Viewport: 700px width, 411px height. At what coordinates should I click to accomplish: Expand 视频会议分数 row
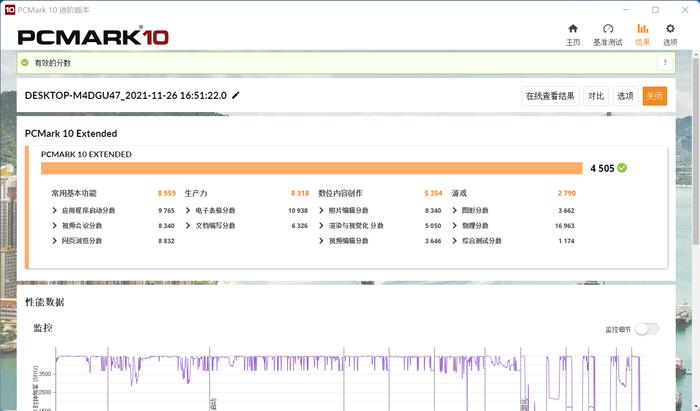tap(54, 225)
